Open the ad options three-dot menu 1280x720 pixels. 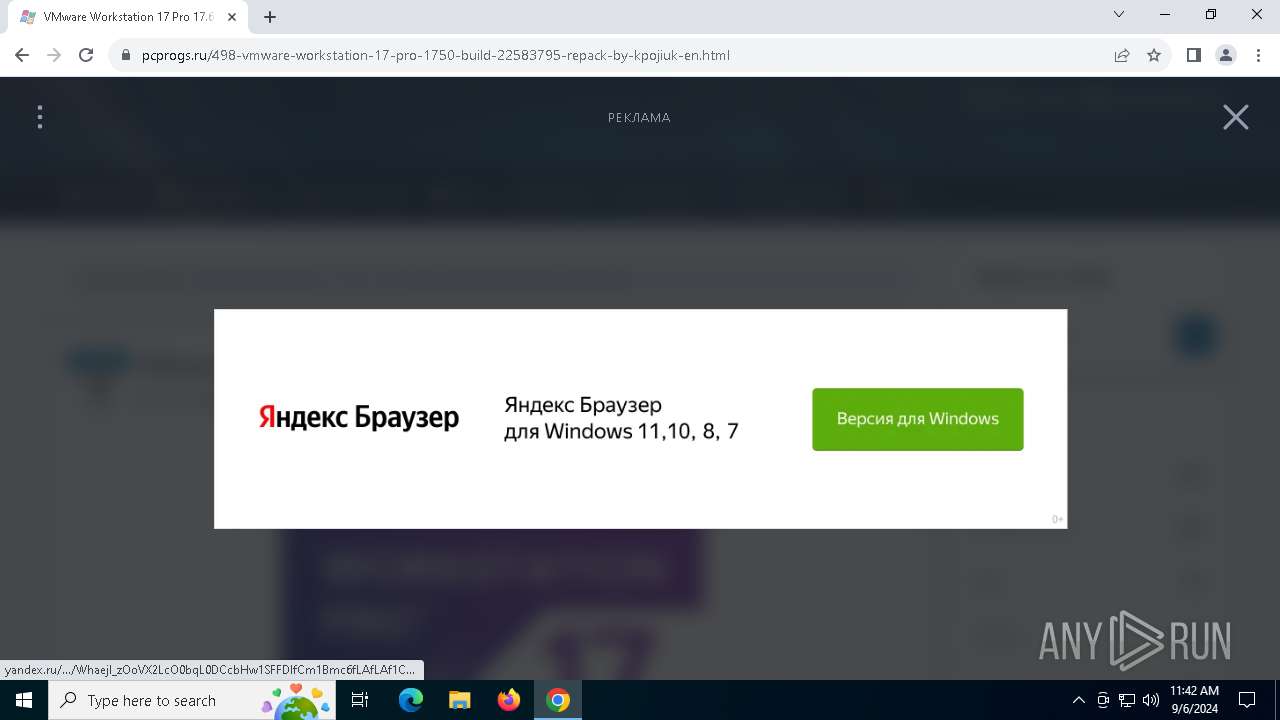point(40,117)
